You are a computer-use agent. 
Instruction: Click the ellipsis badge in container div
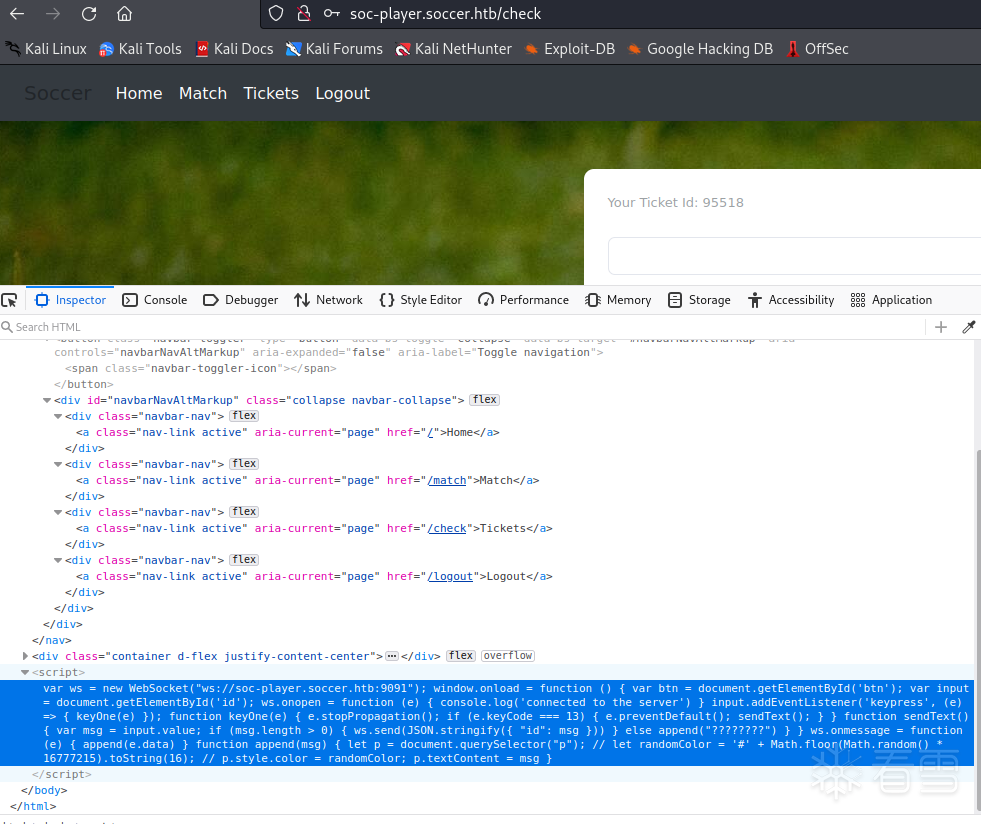click(x=392, y=656)
